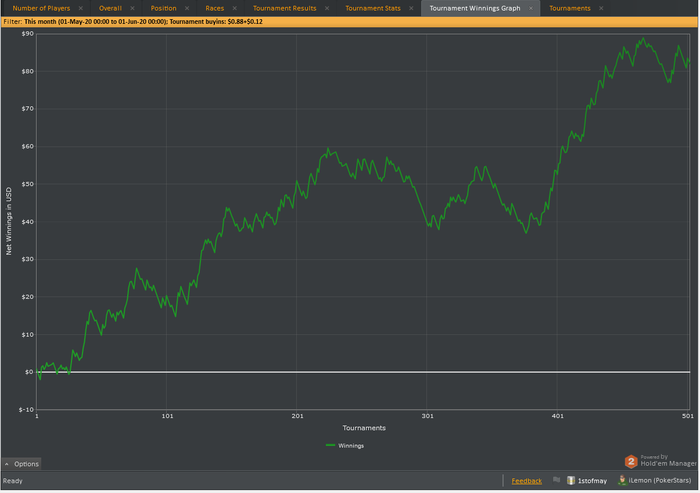Viewport: 700px width, 493px height.
Task: Close the Races tab
Action: coord(235,8)
